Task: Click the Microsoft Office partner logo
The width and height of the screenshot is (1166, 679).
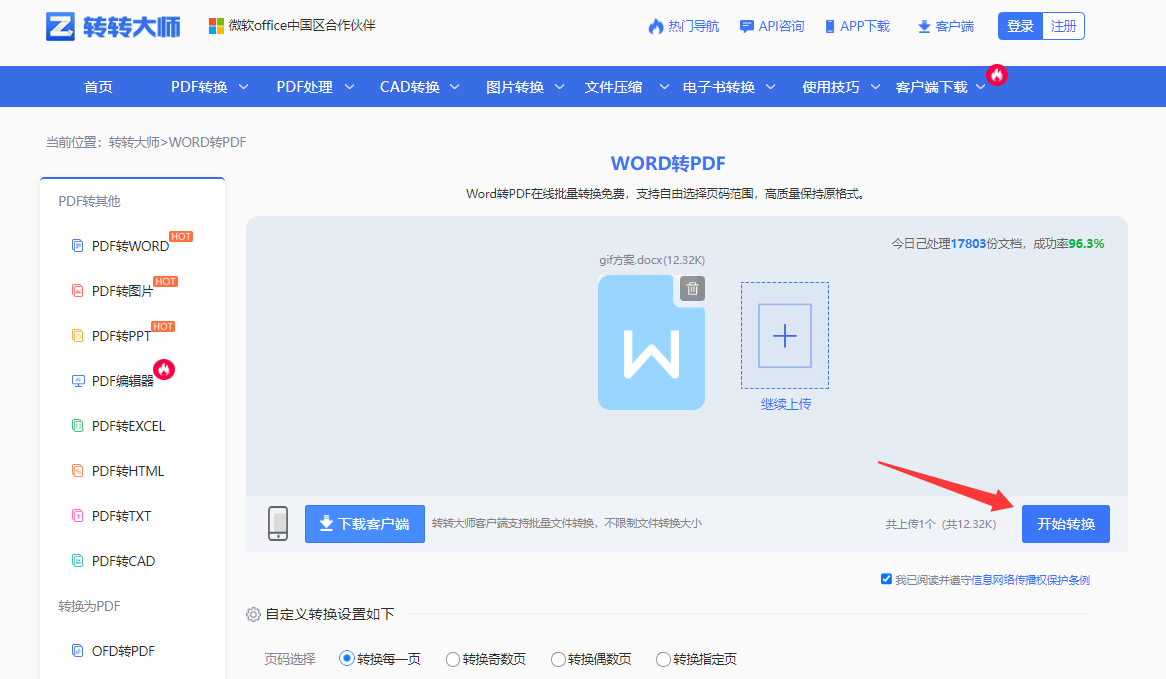Action: coord(216,26)
